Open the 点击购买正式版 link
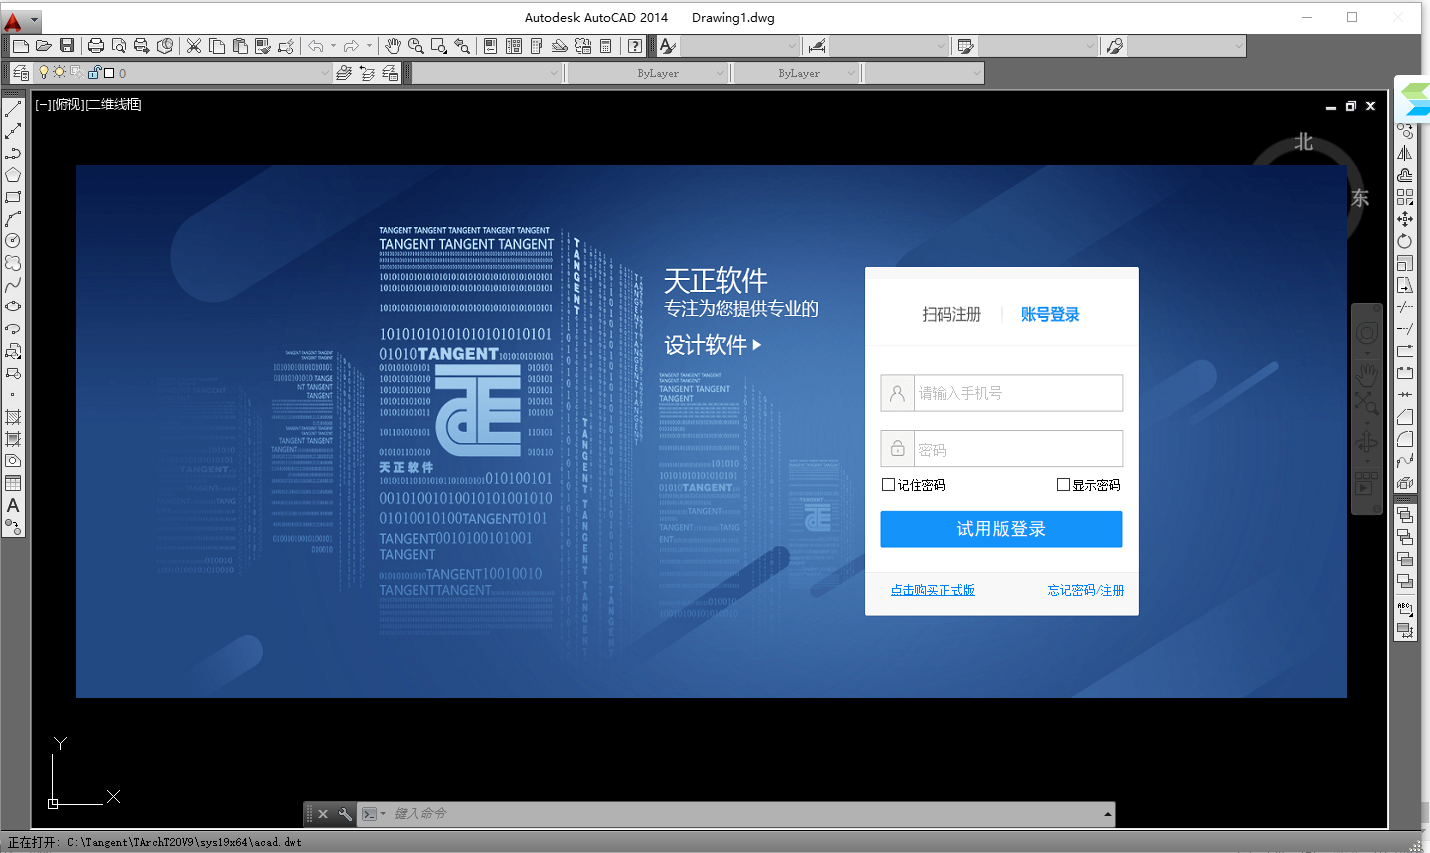Image resolution: width=1430 pixels, height=853 pixels. point(933,591)
